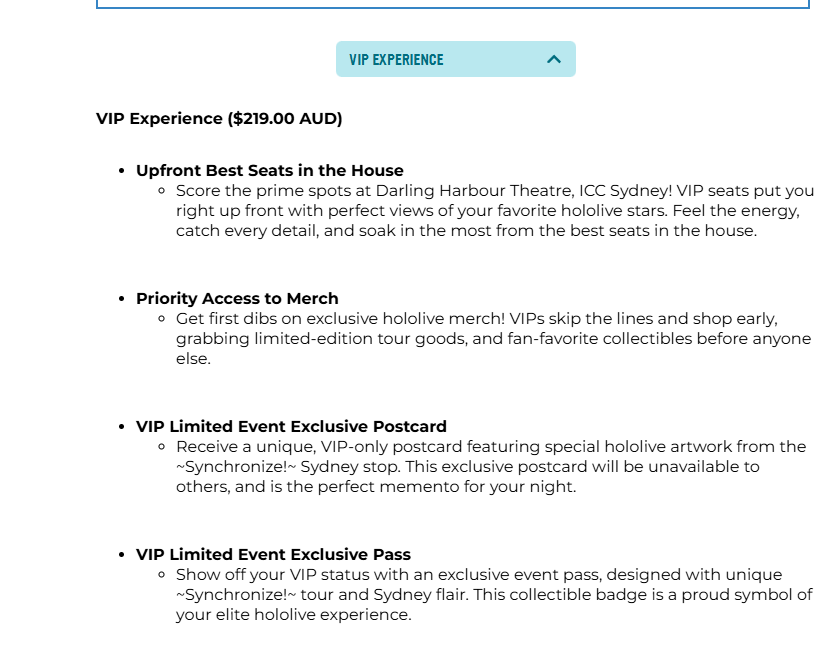Image resolution: width=837 pixels, height=647 pixels.
Task: Click the bullet dot beside Priority Access
Action: [x=122, y=299]
